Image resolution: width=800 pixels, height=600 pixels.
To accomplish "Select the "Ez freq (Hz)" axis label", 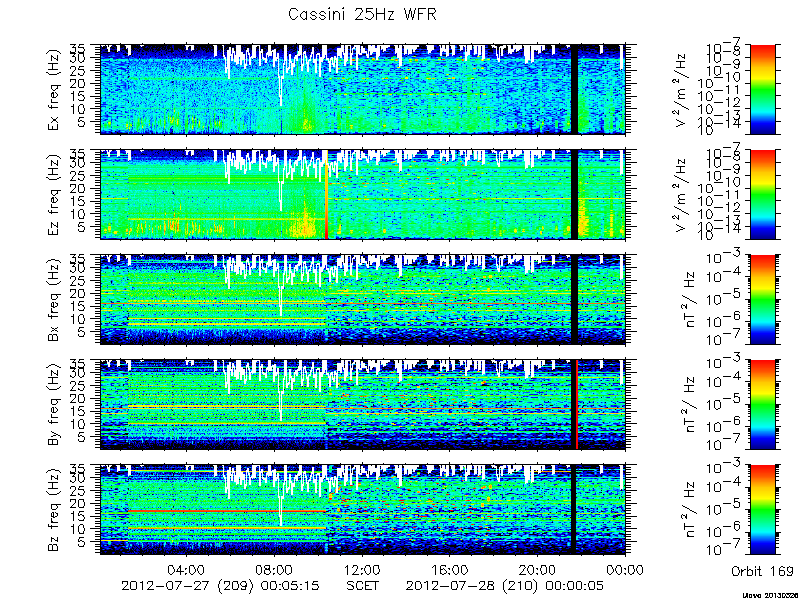I will pyautogui.click(x=54, y=194).
